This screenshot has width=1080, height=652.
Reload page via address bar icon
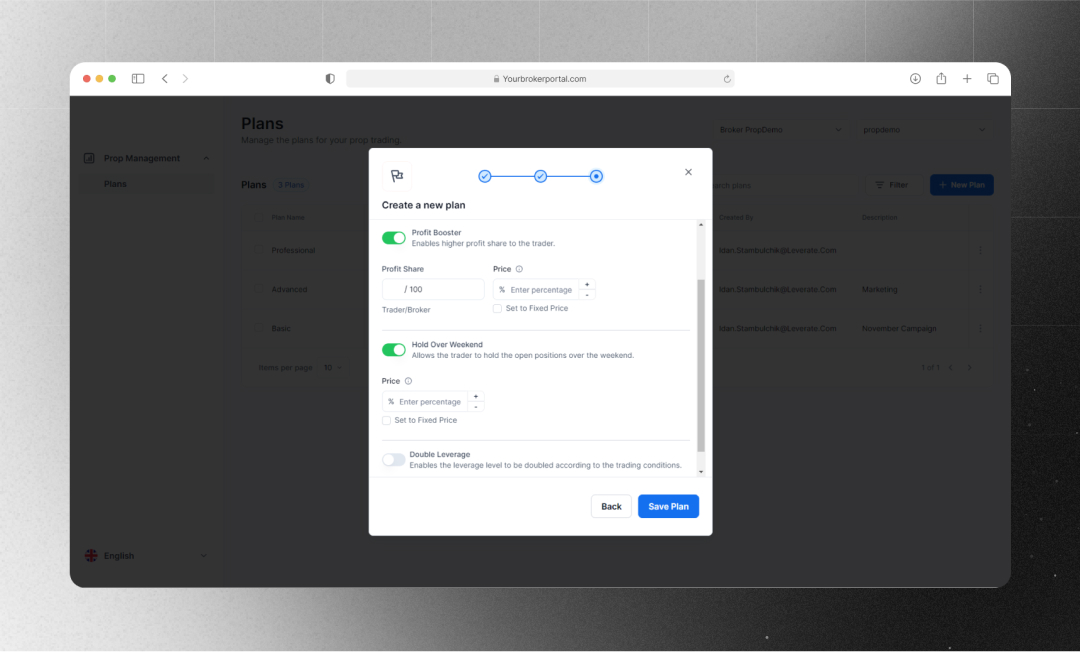click(727, 79)
